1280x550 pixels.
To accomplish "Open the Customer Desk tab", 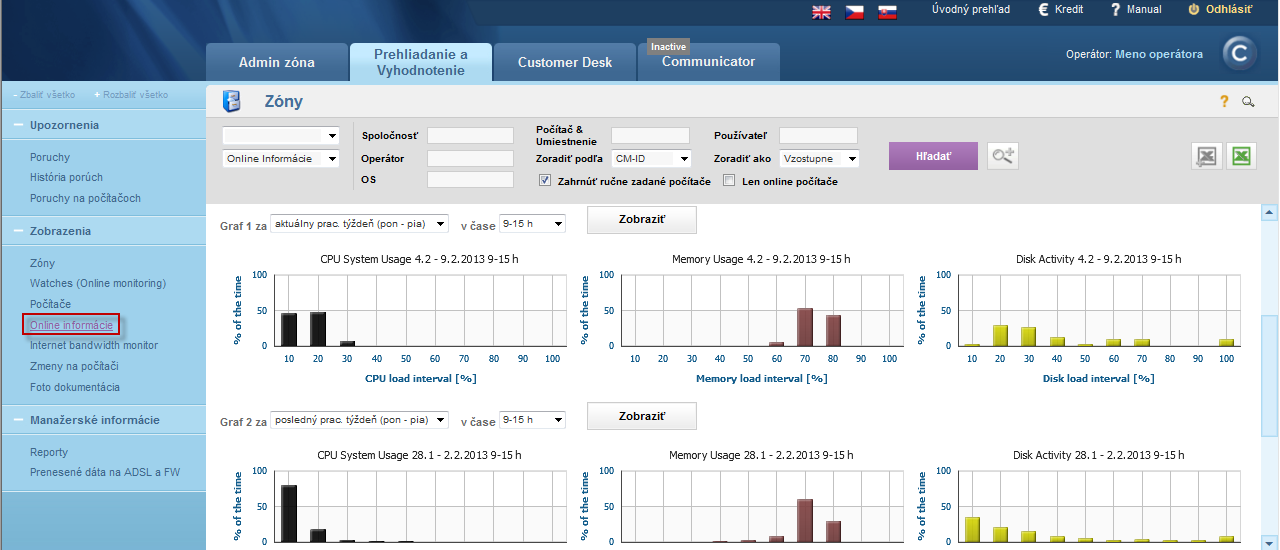I will [x=565, y=62].
